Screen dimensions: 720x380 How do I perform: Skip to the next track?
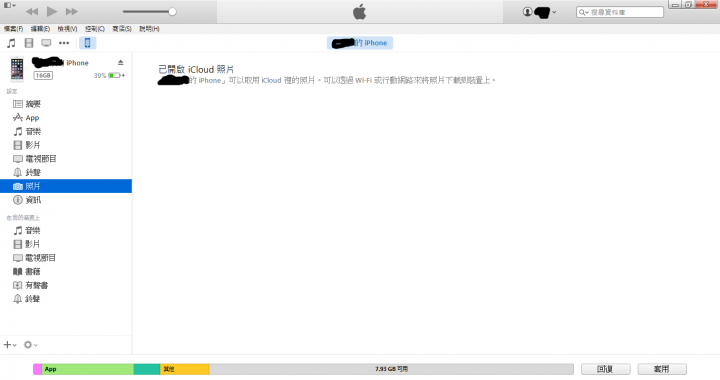point(72,11)
